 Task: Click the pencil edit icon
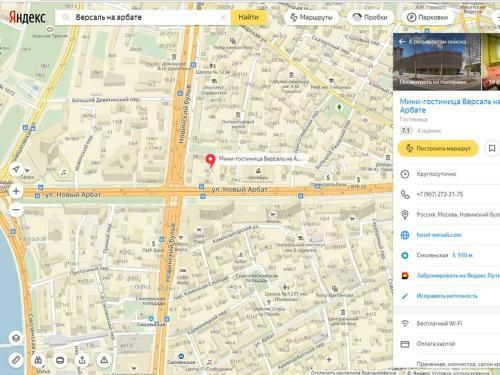point(405,296)
